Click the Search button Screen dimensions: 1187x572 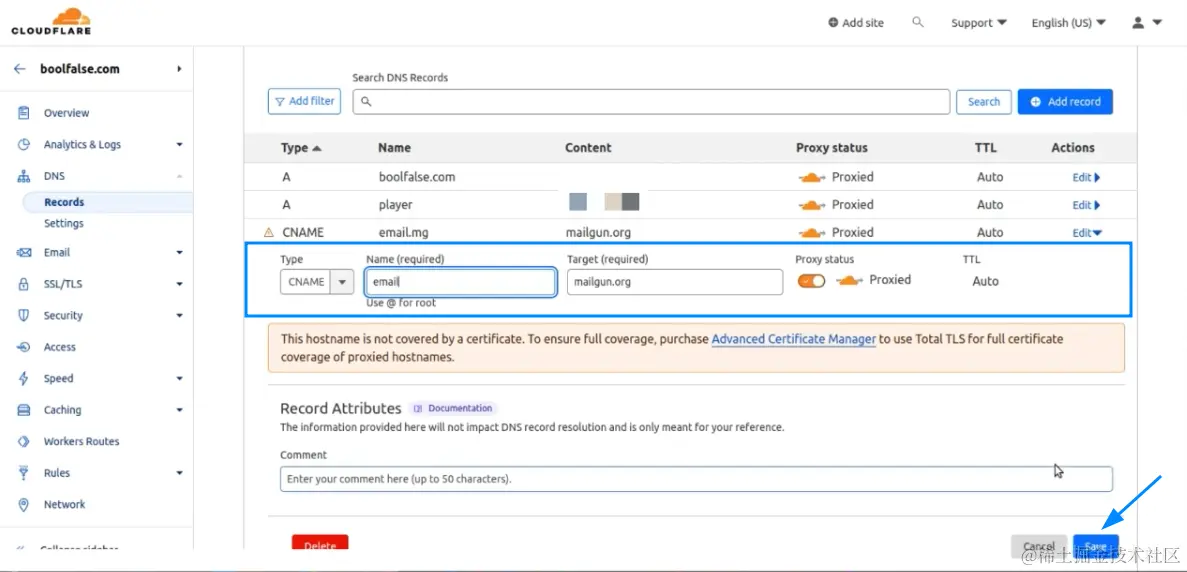coord(984,101)
